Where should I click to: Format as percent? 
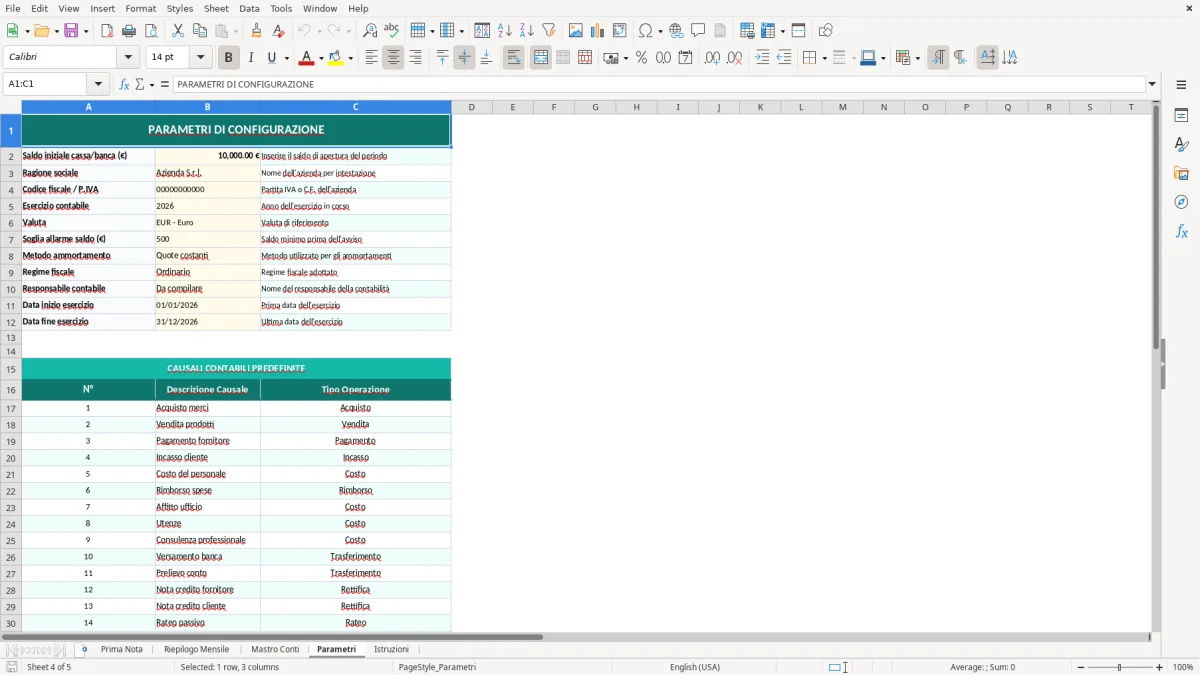641,58
